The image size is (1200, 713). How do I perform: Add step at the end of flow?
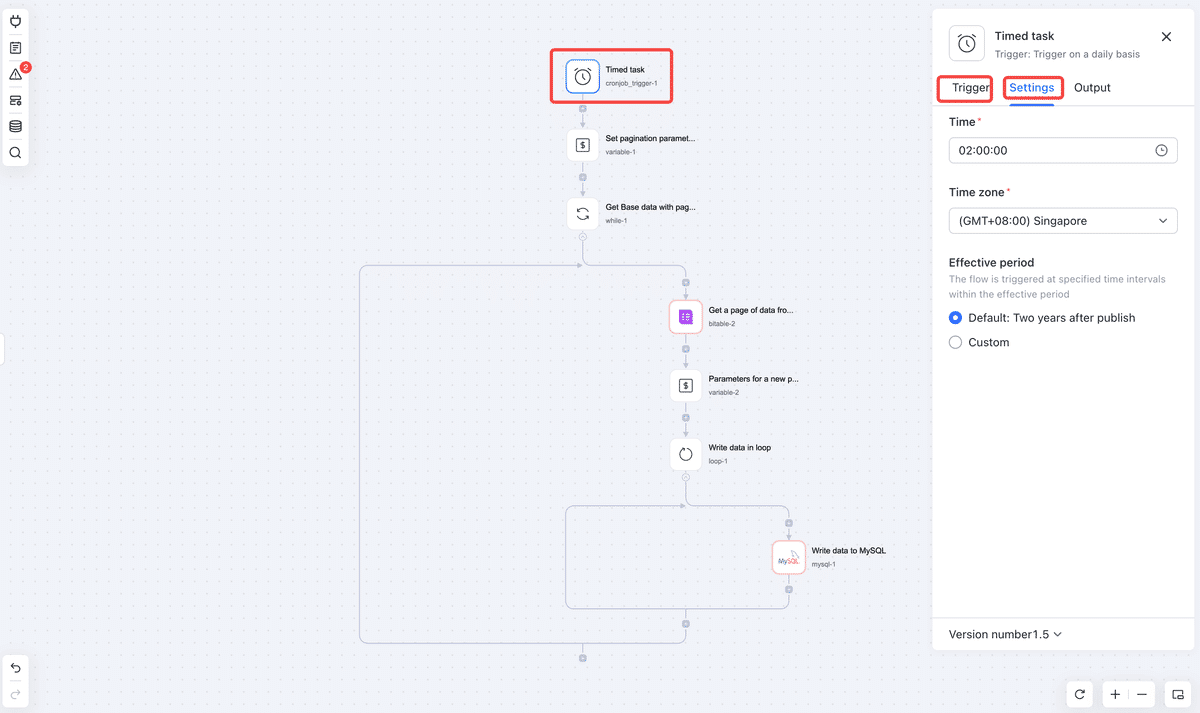click(583, 658)
